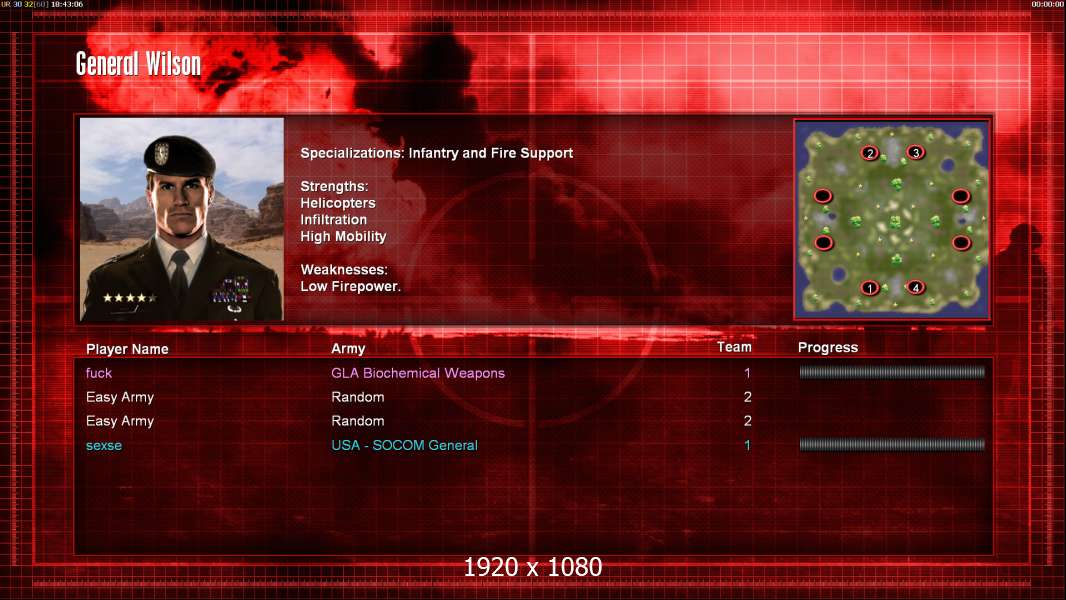Click the loading progress bar for player sexse
Viewport: 1066px width, 600px height.
[892, 444]
